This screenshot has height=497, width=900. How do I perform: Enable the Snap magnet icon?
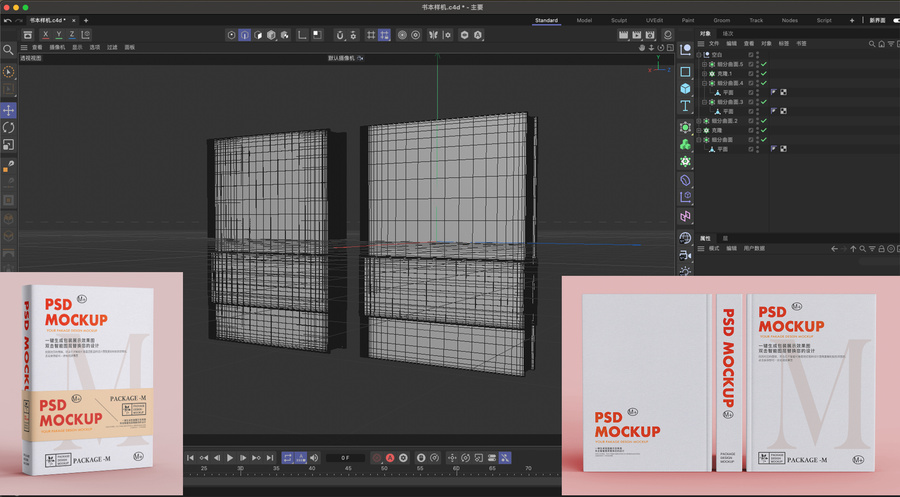(x=340, y=35)
